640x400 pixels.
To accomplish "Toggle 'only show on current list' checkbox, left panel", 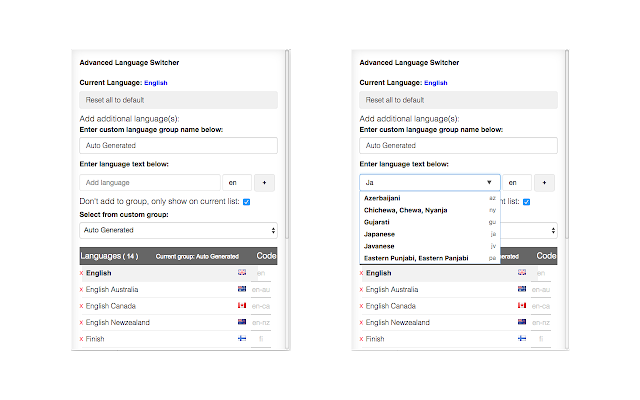I will [247, 202].
